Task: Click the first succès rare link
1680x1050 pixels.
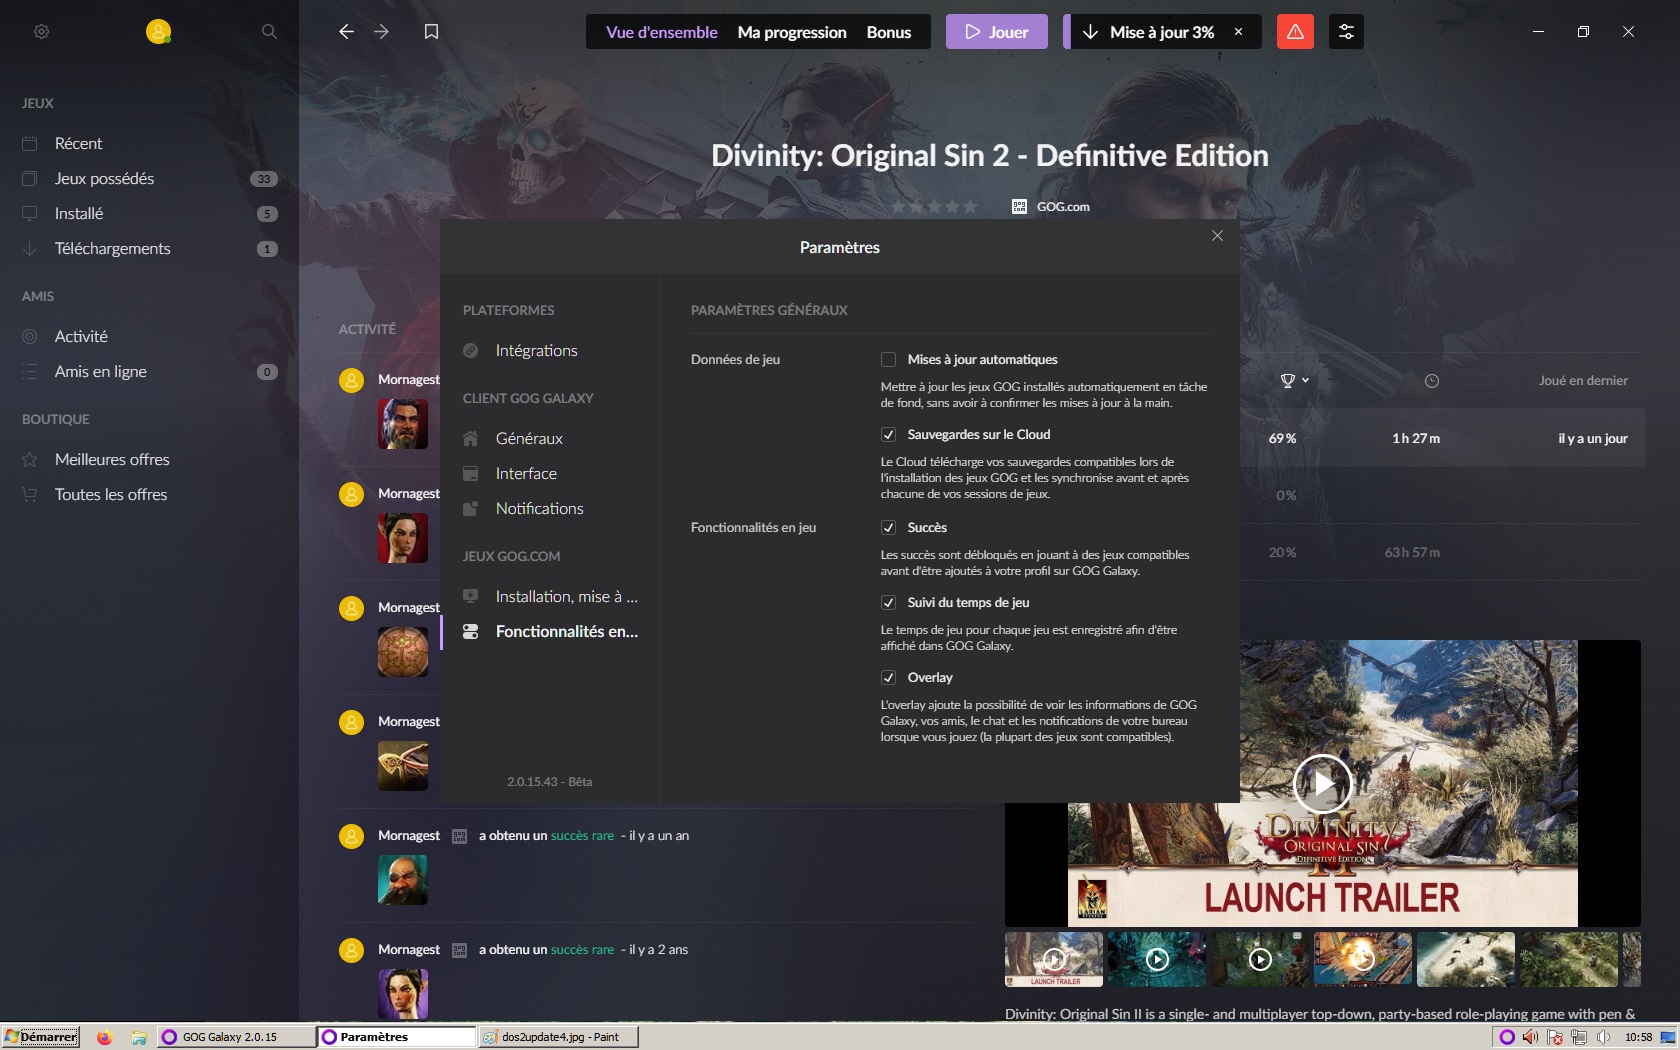Action: tap(582, 835)
